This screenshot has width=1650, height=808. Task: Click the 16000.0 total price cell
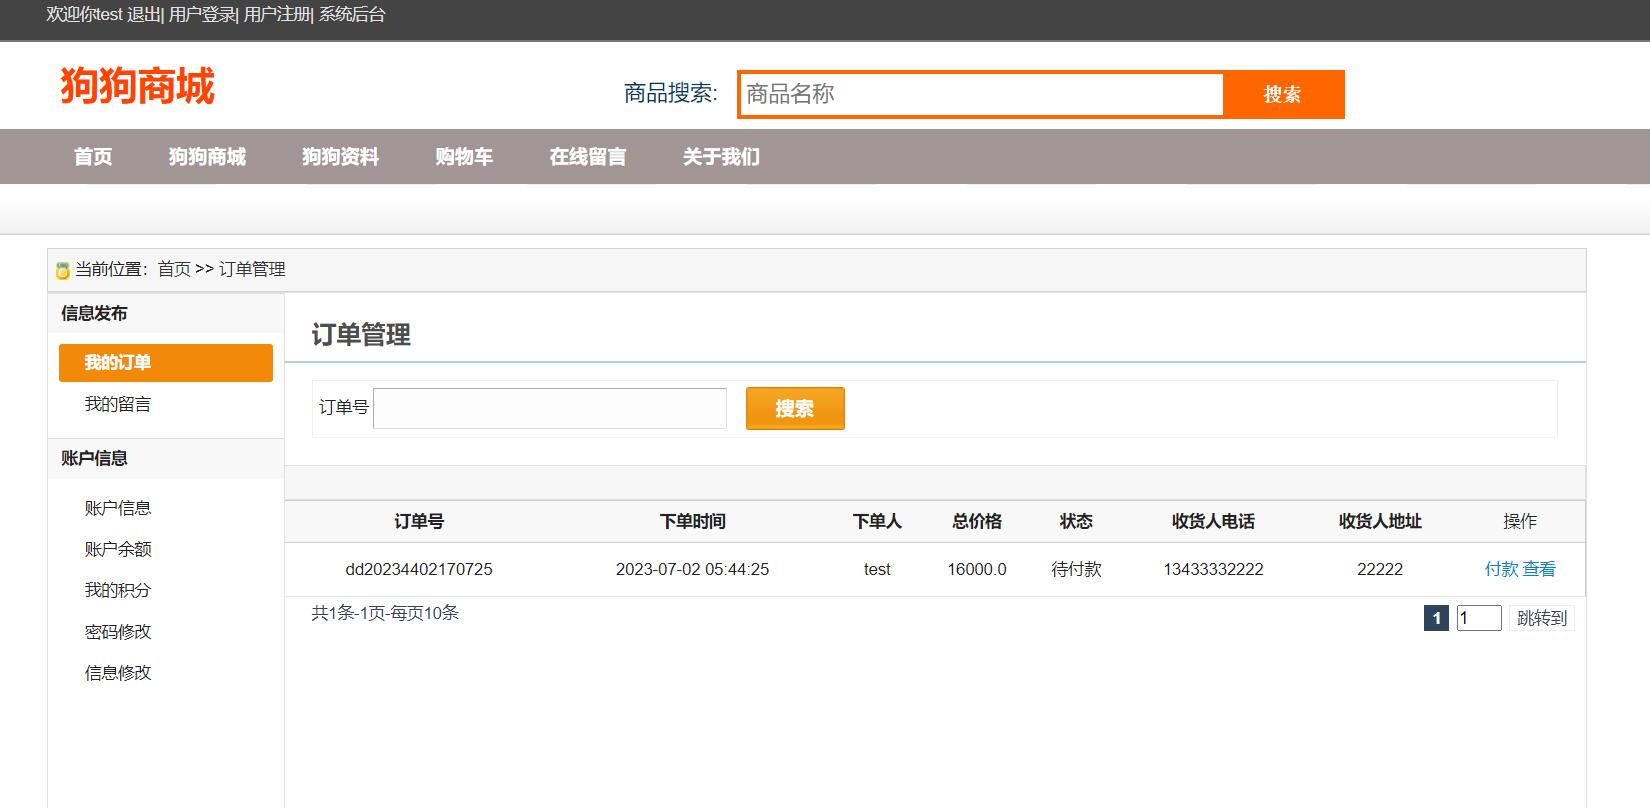[977, 569]
